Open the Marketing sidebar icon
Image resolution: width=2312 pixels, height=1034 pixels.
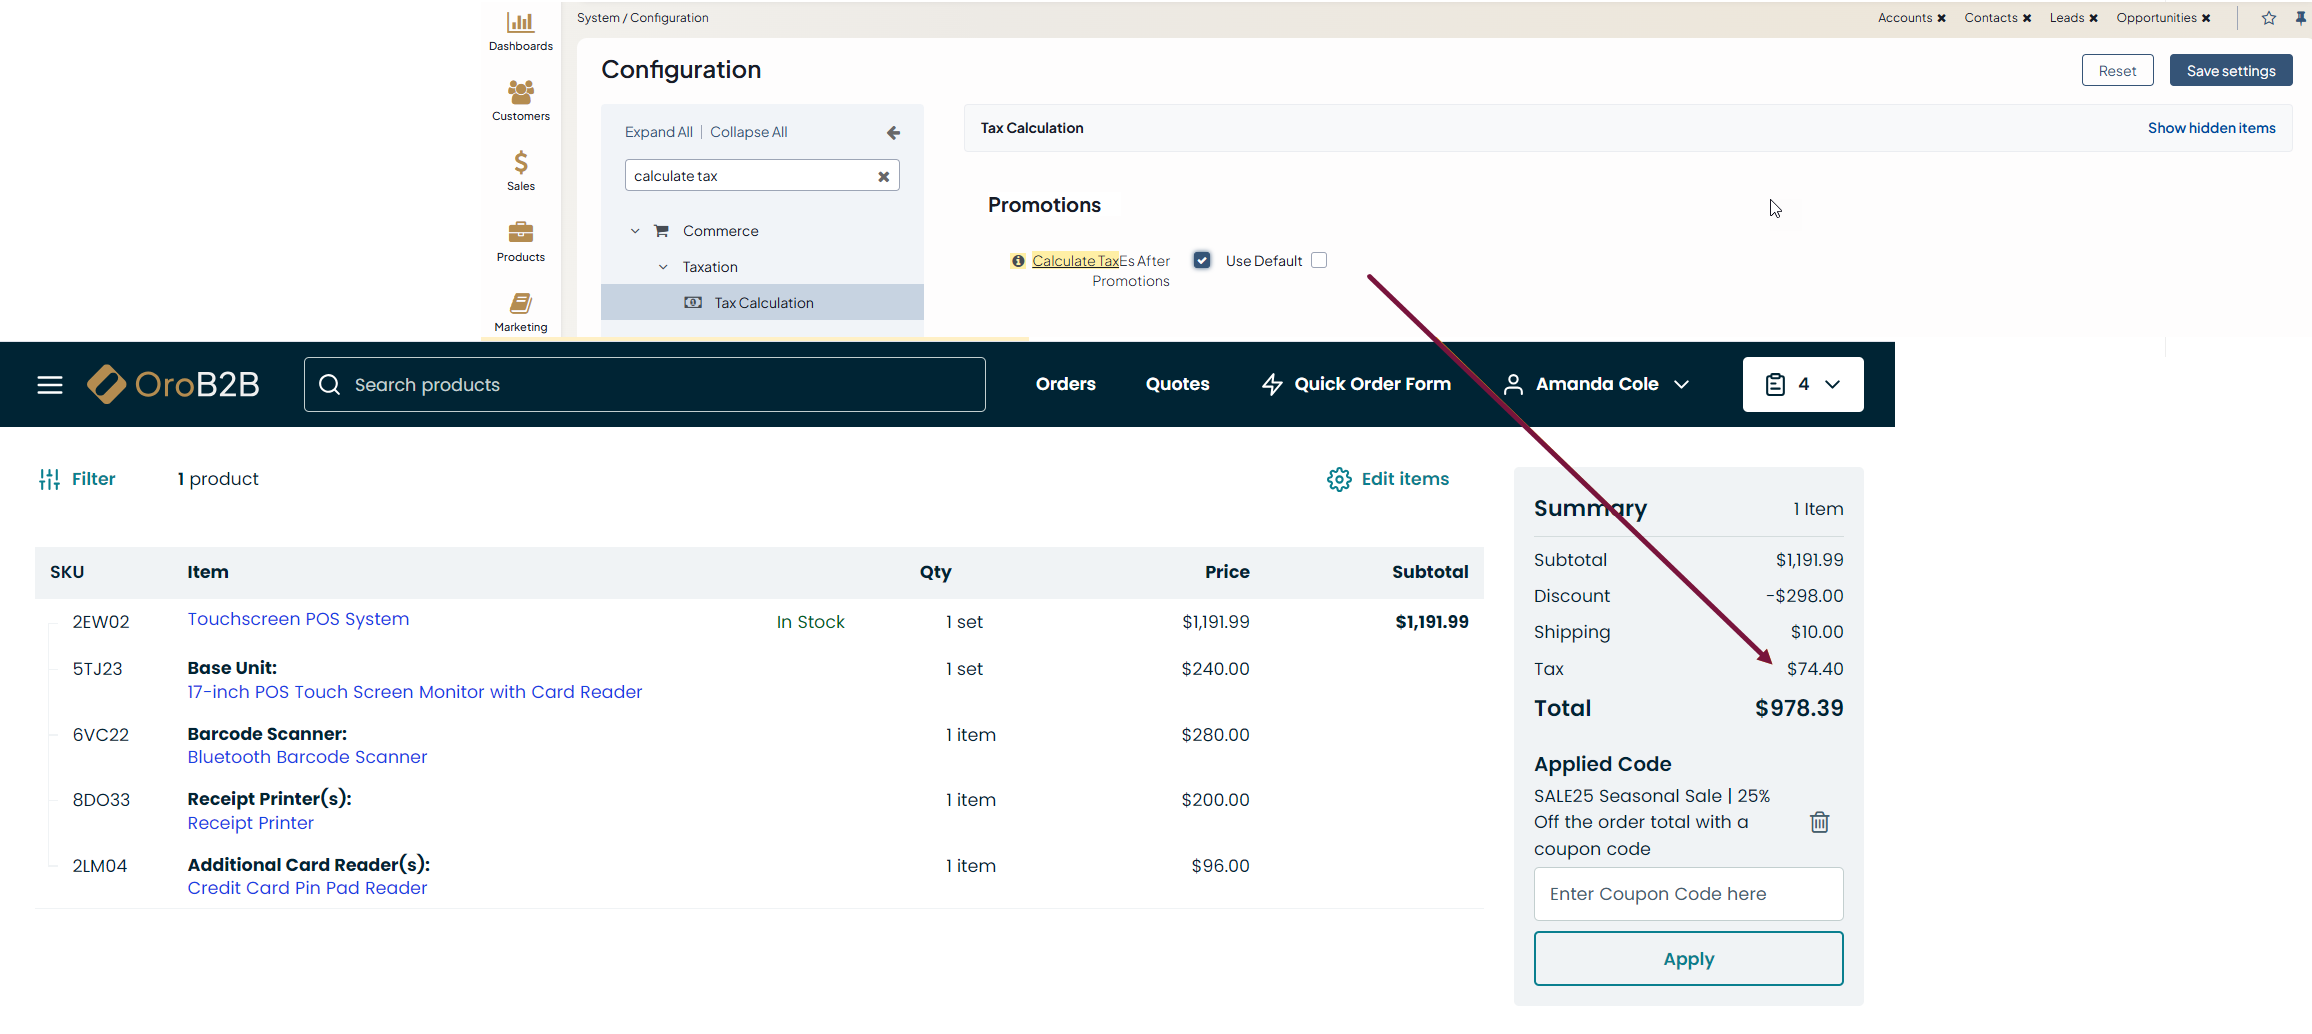click(520, 304)
